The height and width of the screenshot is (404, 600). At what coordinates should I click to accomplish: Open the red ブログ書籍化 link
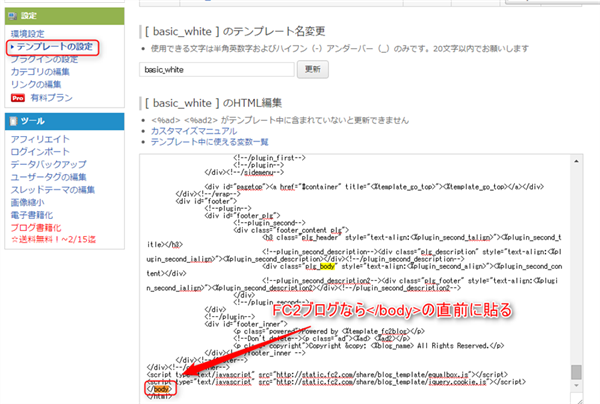pos(36,228)
